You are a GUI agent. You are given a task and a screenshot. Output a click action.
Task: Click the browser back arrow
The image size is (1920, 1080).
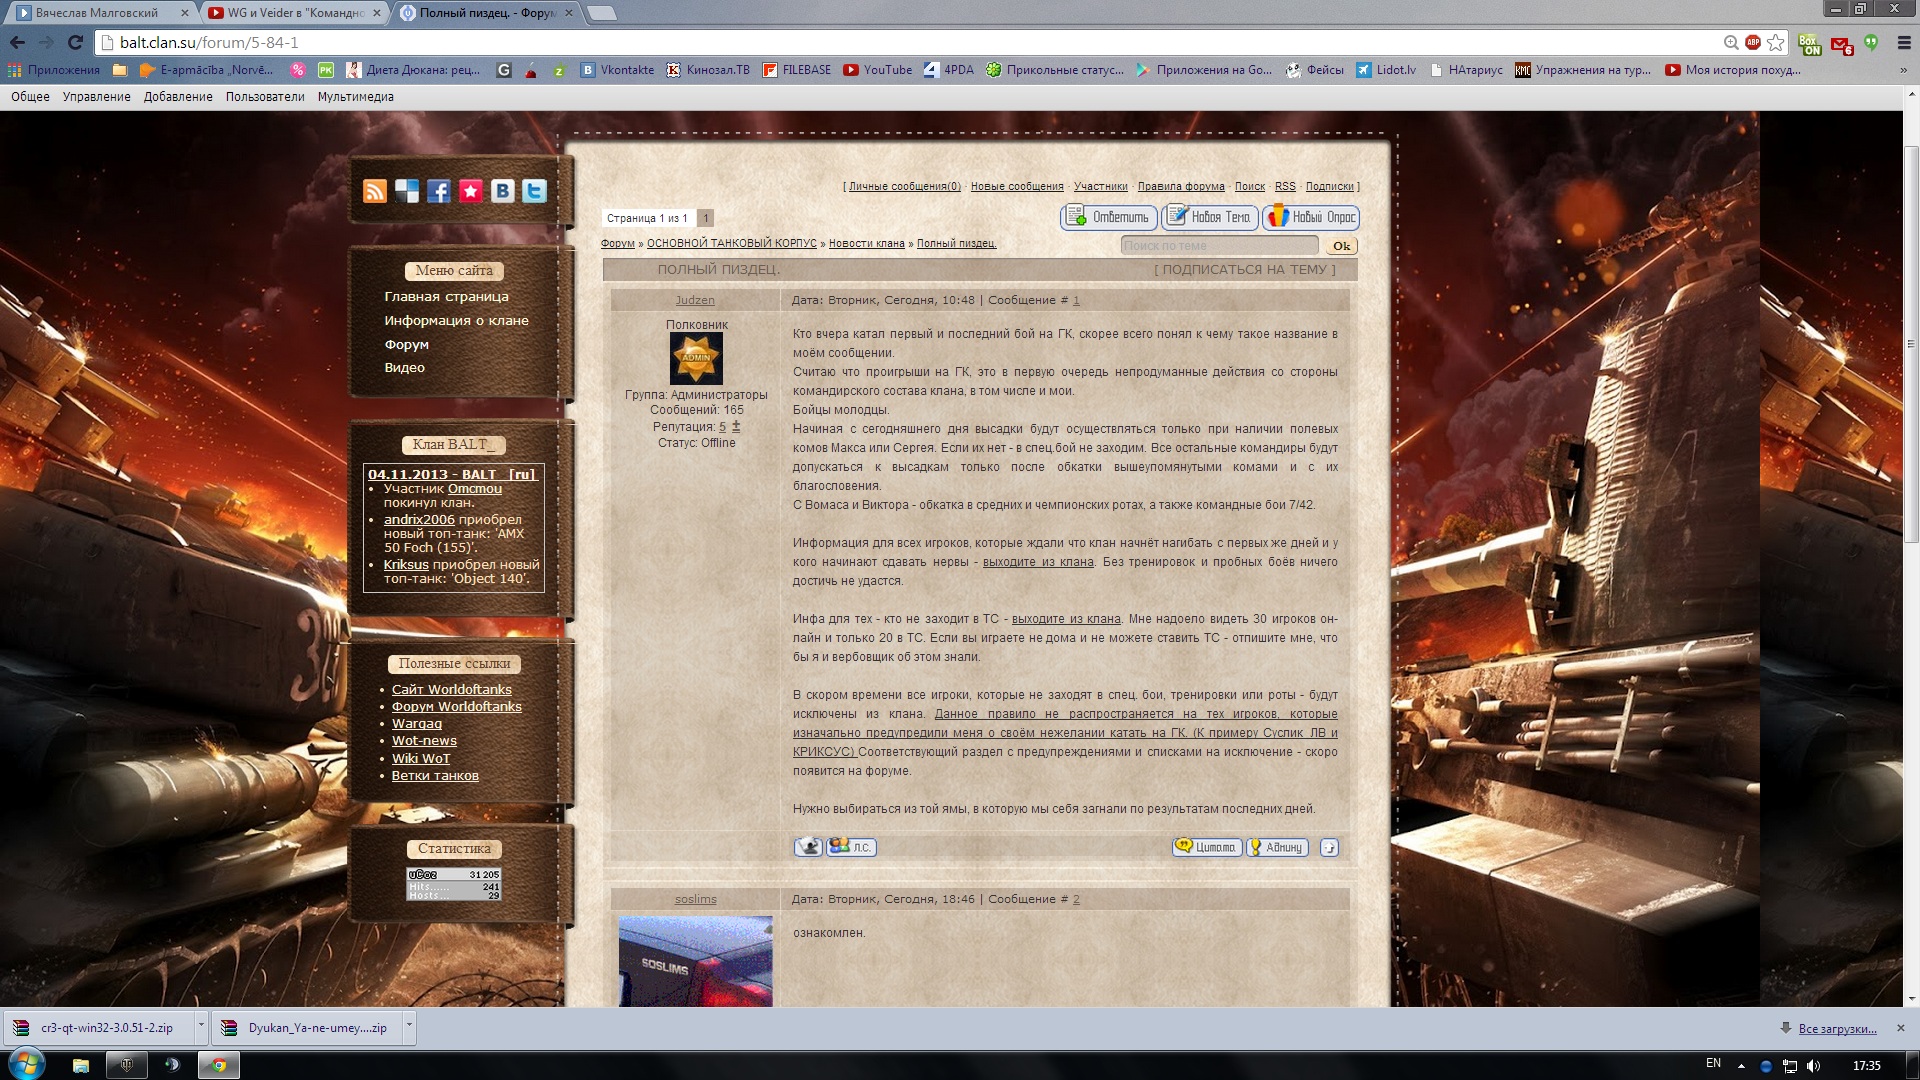(x=17, y=42)
